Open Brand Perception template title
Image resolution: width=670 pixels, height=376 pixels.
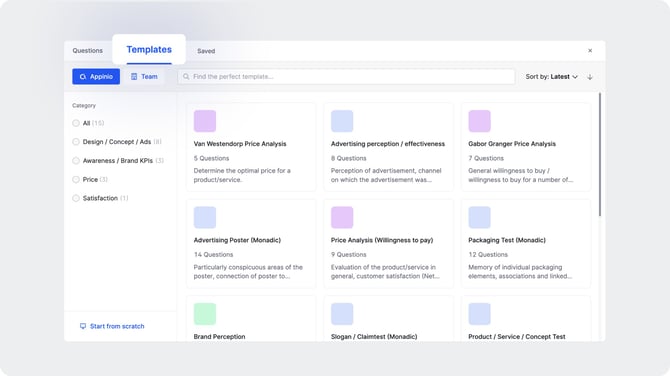[220, 337]
